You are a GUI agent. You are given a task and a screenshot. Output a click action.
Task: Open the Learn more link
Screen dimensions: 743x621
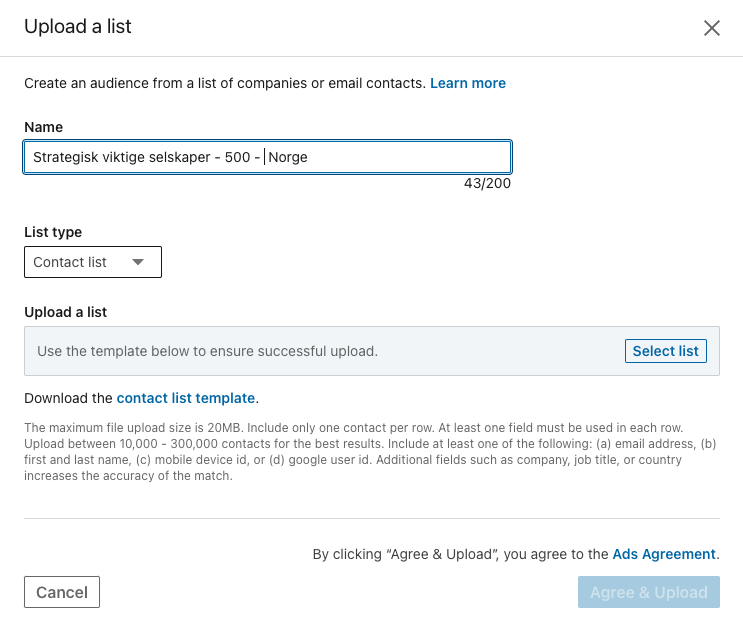tap(468, 83)
